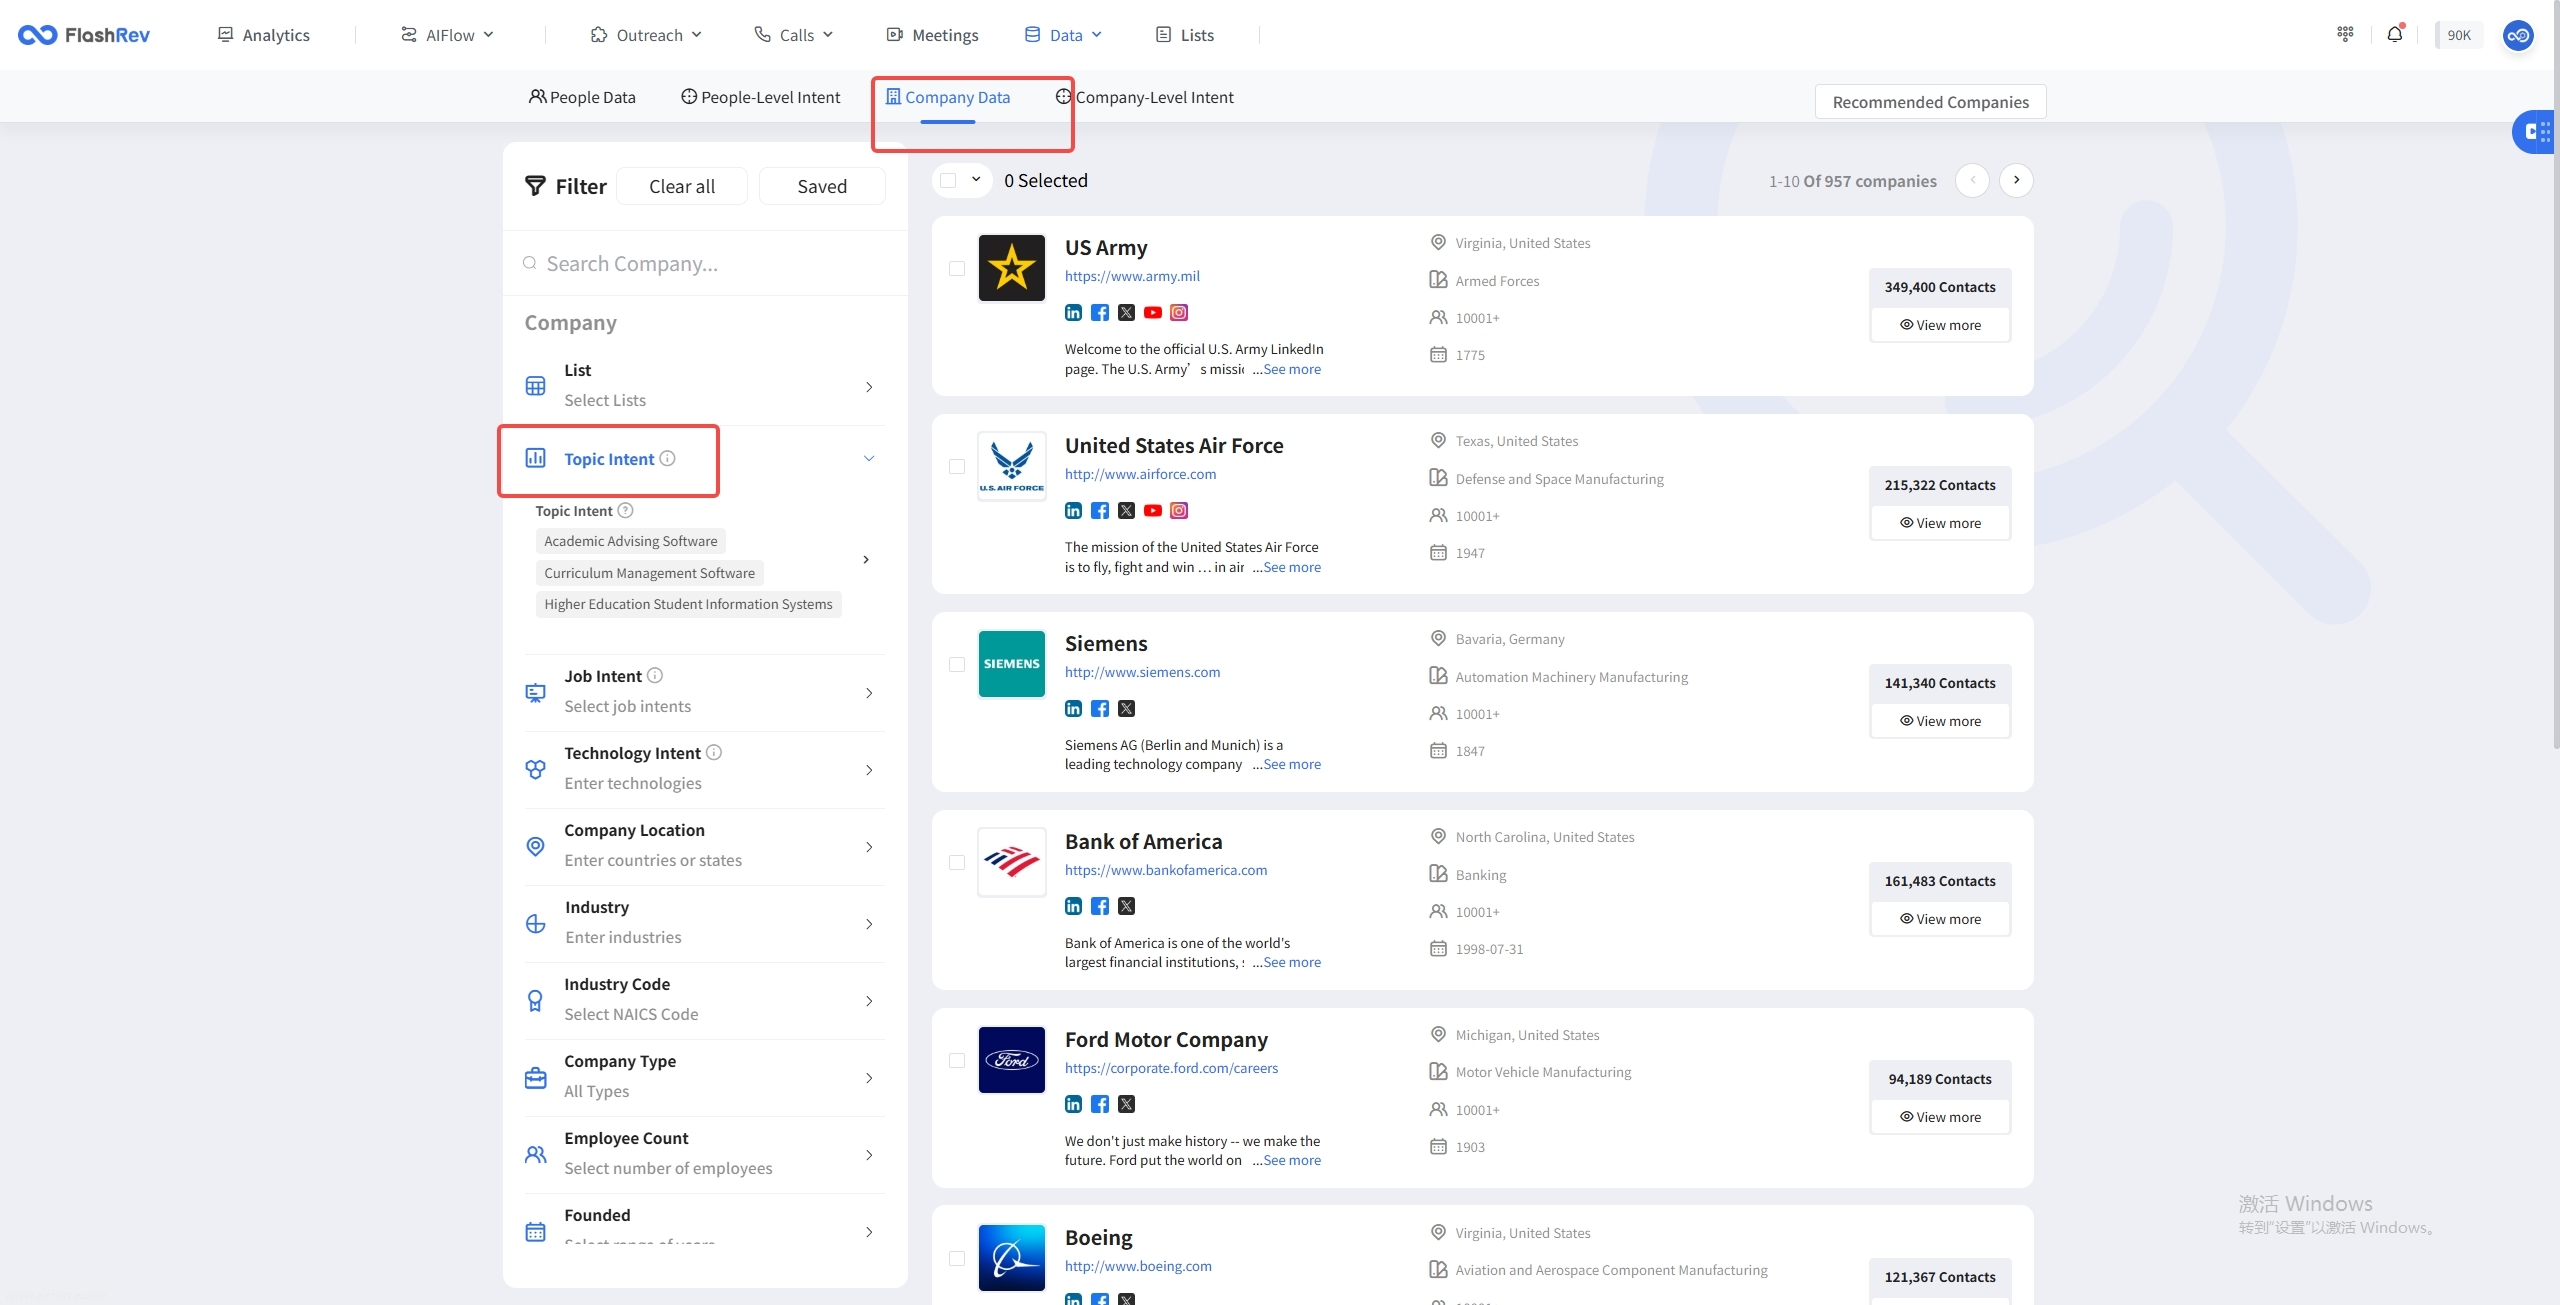2560x1305 pixels.
Task: Open the siemens.com website link
Action: (x=1142, y=672)
